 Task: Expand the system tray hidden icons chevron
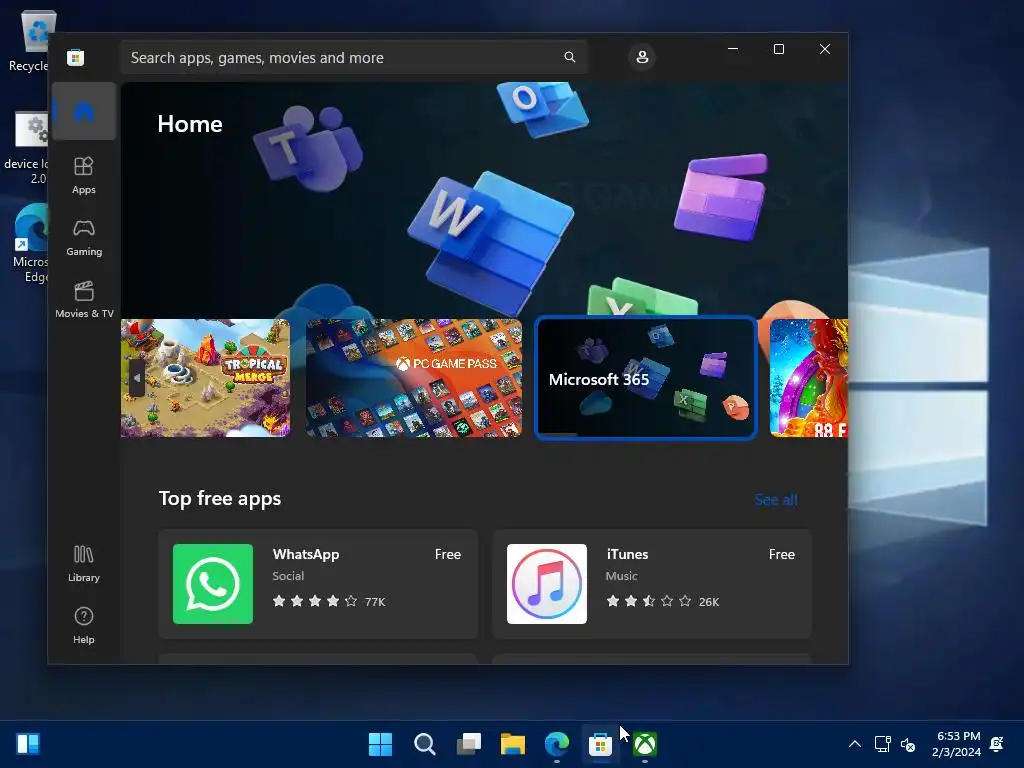click(854, 744)
